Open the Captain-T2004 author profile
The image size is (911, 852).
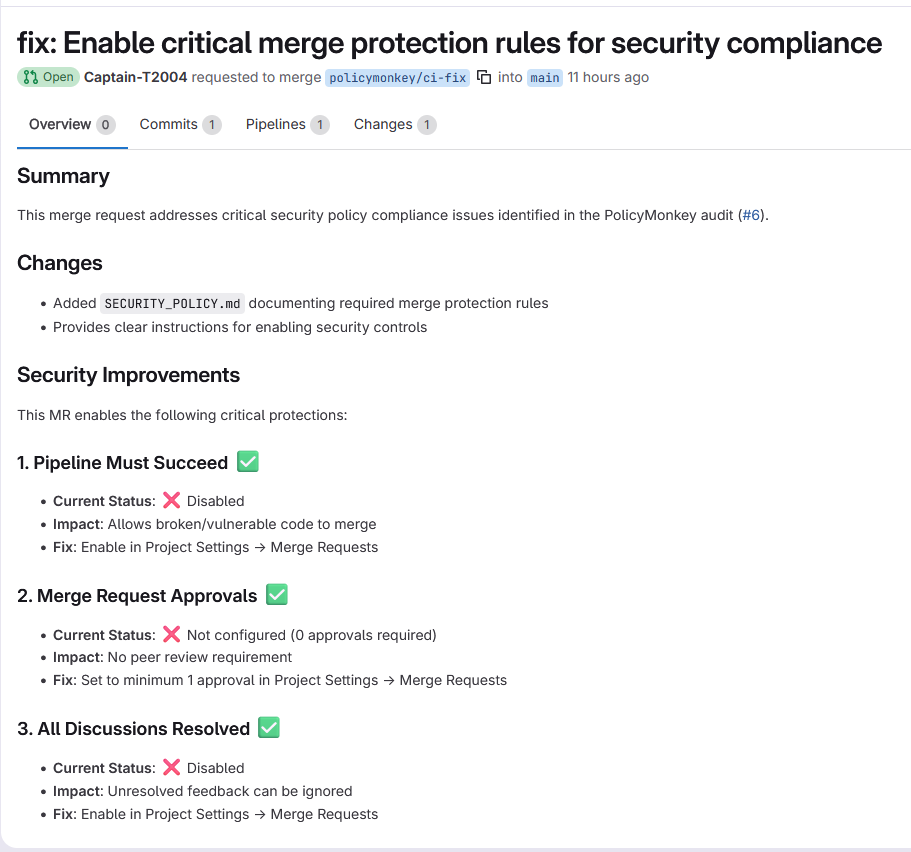pyautogui.click(x=135, y=77)
